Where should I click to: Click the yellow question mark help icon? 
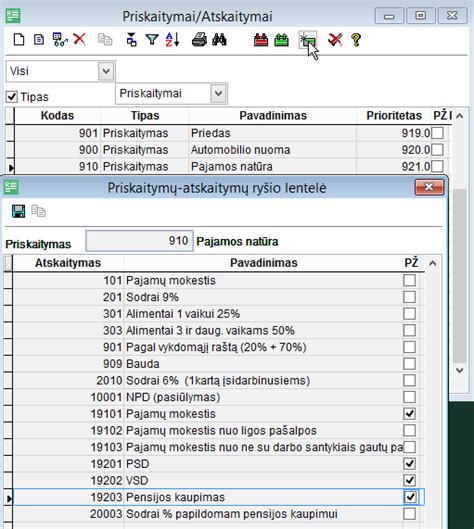pos(356,40)
